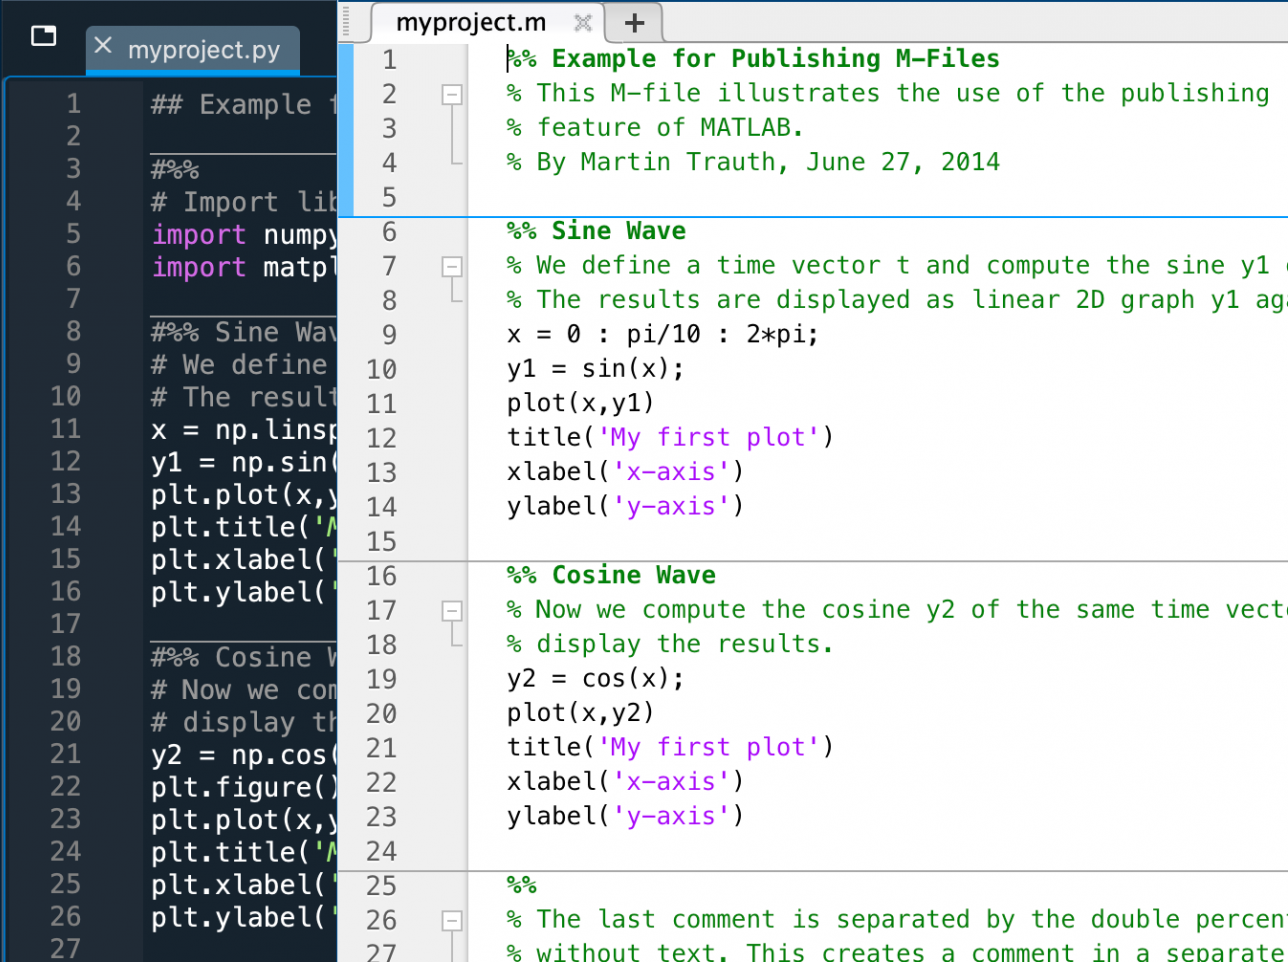This screenshot has width=1288, height=962.
Task: Collapse the fold marker at MATLAB line 2
Action: [452, 94]
